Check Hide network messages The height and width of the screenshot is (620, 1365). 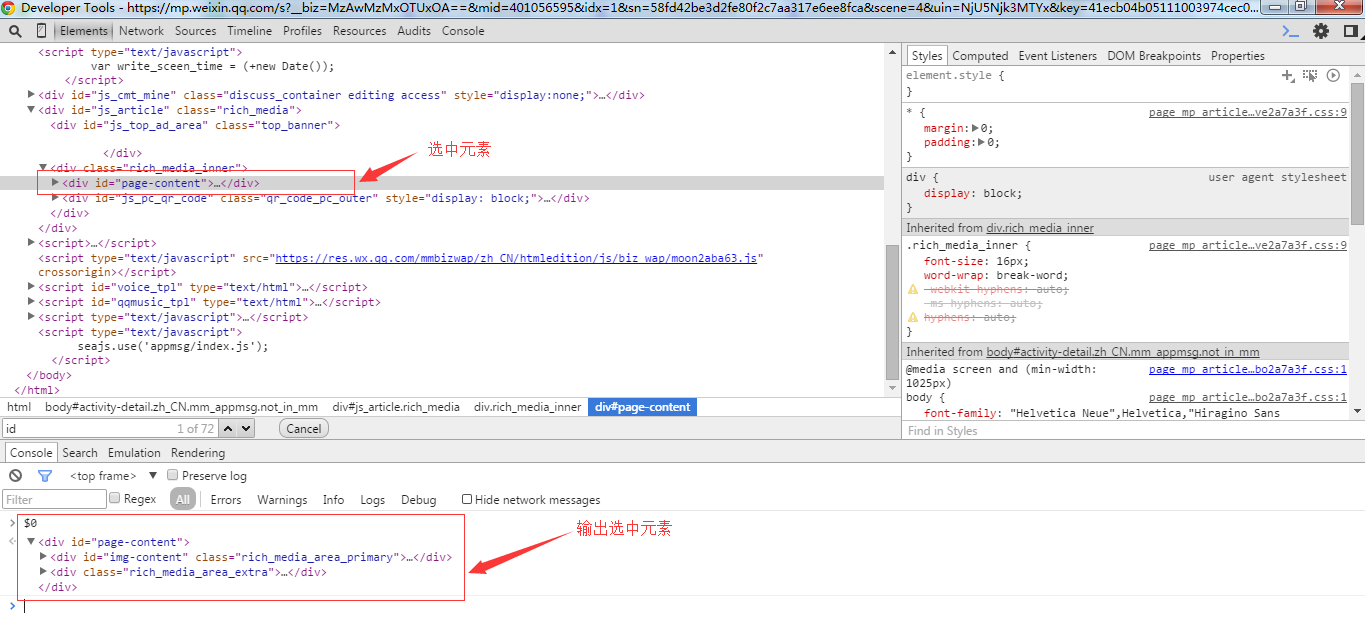click(467, 499)
